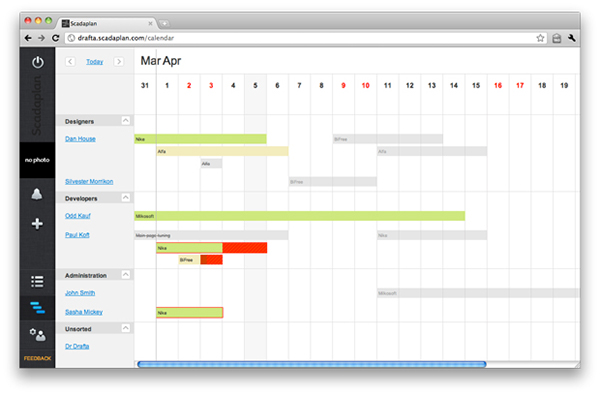600x395 pixels.
Task: Click the no photo avatar box
Action: 37,160
